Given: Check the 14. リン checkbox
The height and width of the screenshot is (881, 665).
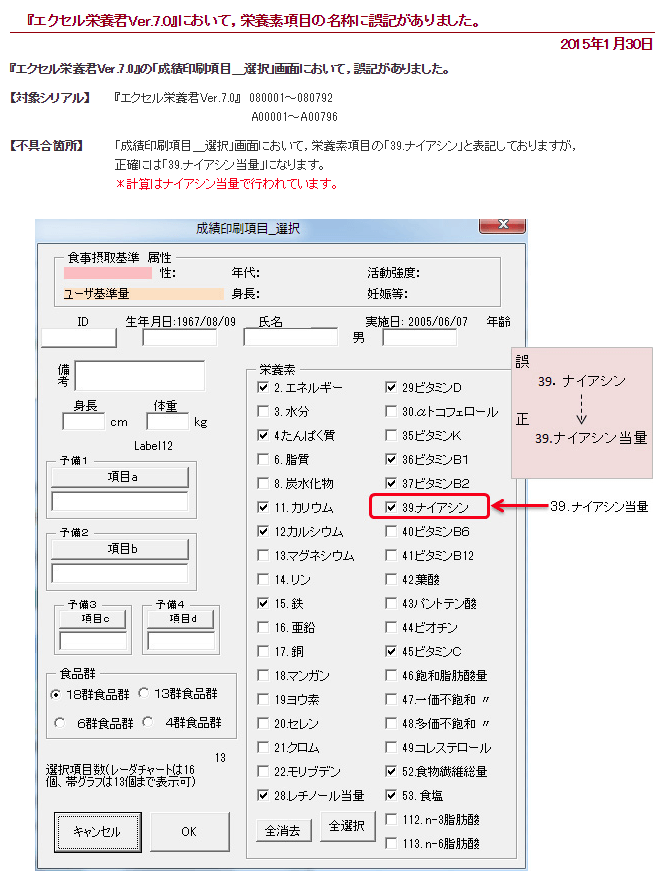Looking at the screenshot, I should (262, 579).
